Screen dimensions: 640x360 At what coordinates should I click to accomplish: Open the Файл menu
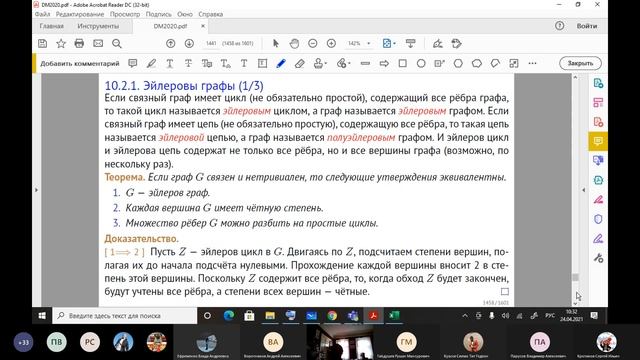tap(42, 14)
